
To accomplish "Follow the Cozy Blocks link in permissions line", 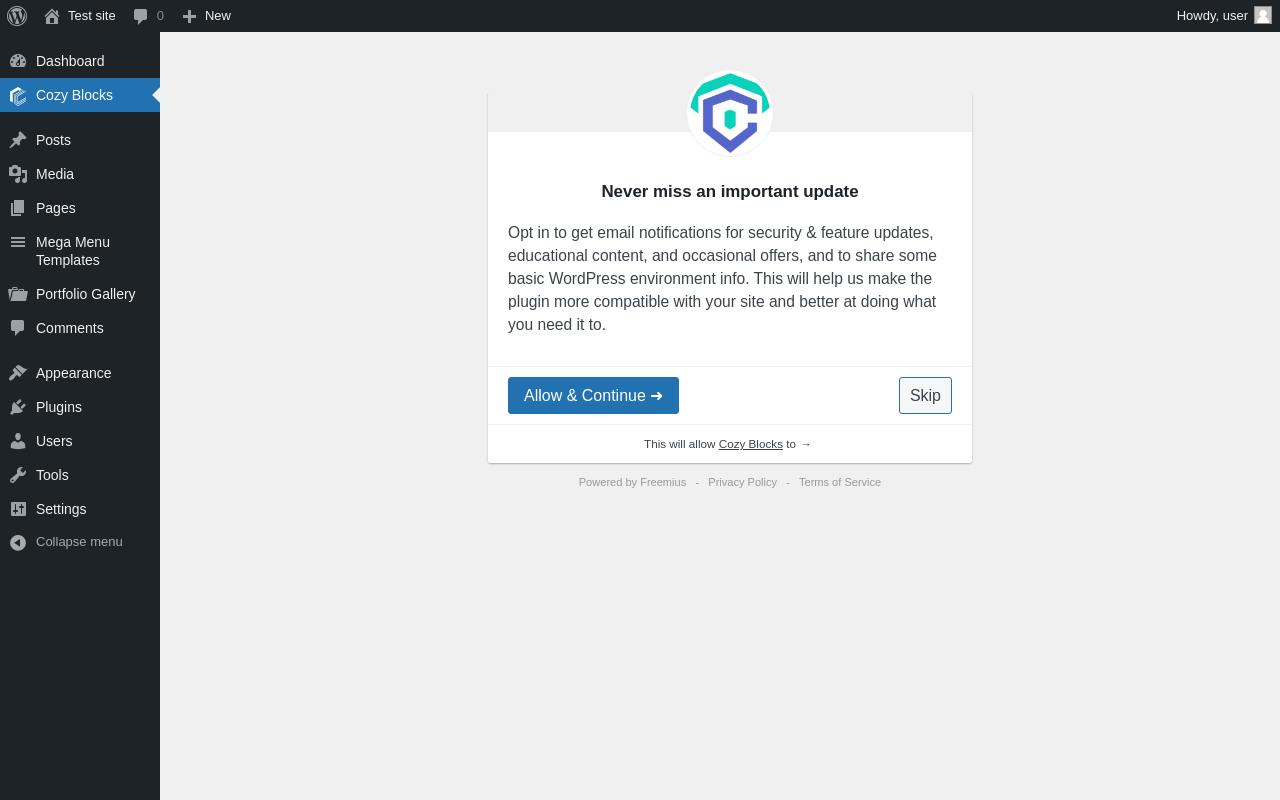I will coord(750,444).
